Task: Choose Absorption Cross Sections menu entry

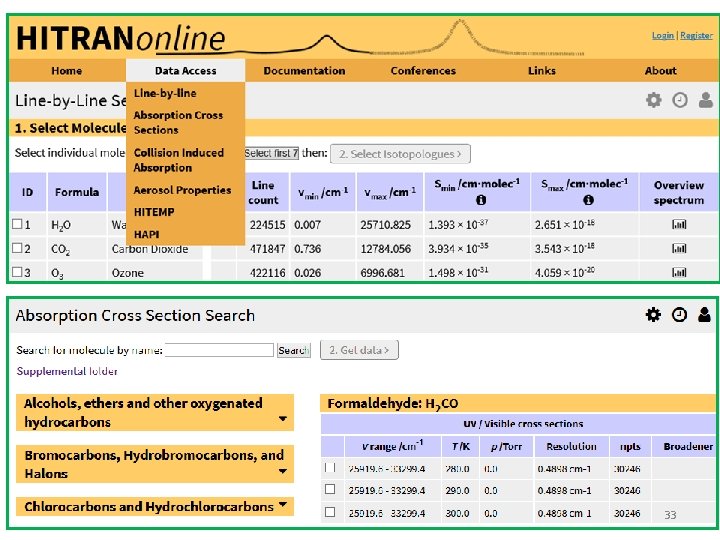Action: pyautogui.click(x=178, y=123)
